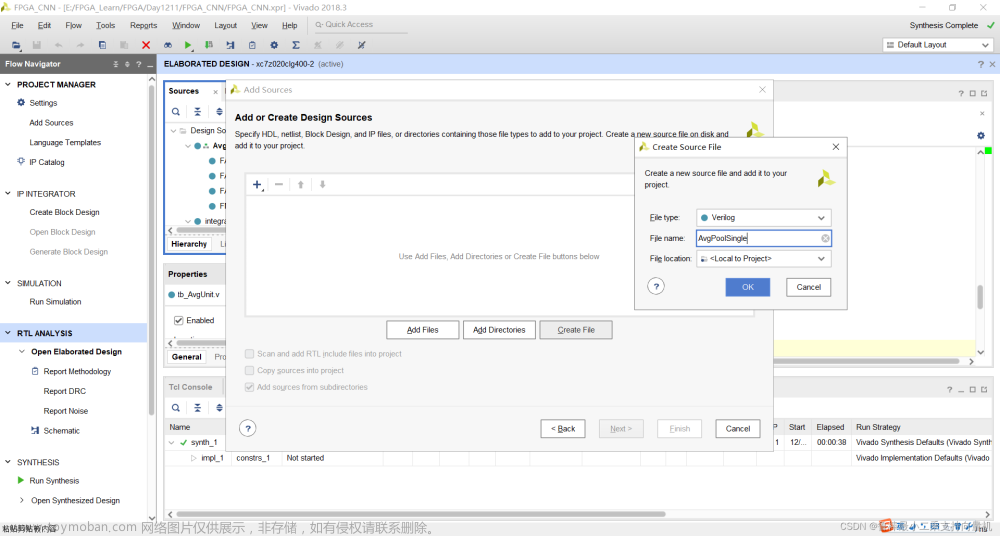
Task: Click the clipboard reports toolbar icon
Action: pyautogui.click(x=252, y=45)
